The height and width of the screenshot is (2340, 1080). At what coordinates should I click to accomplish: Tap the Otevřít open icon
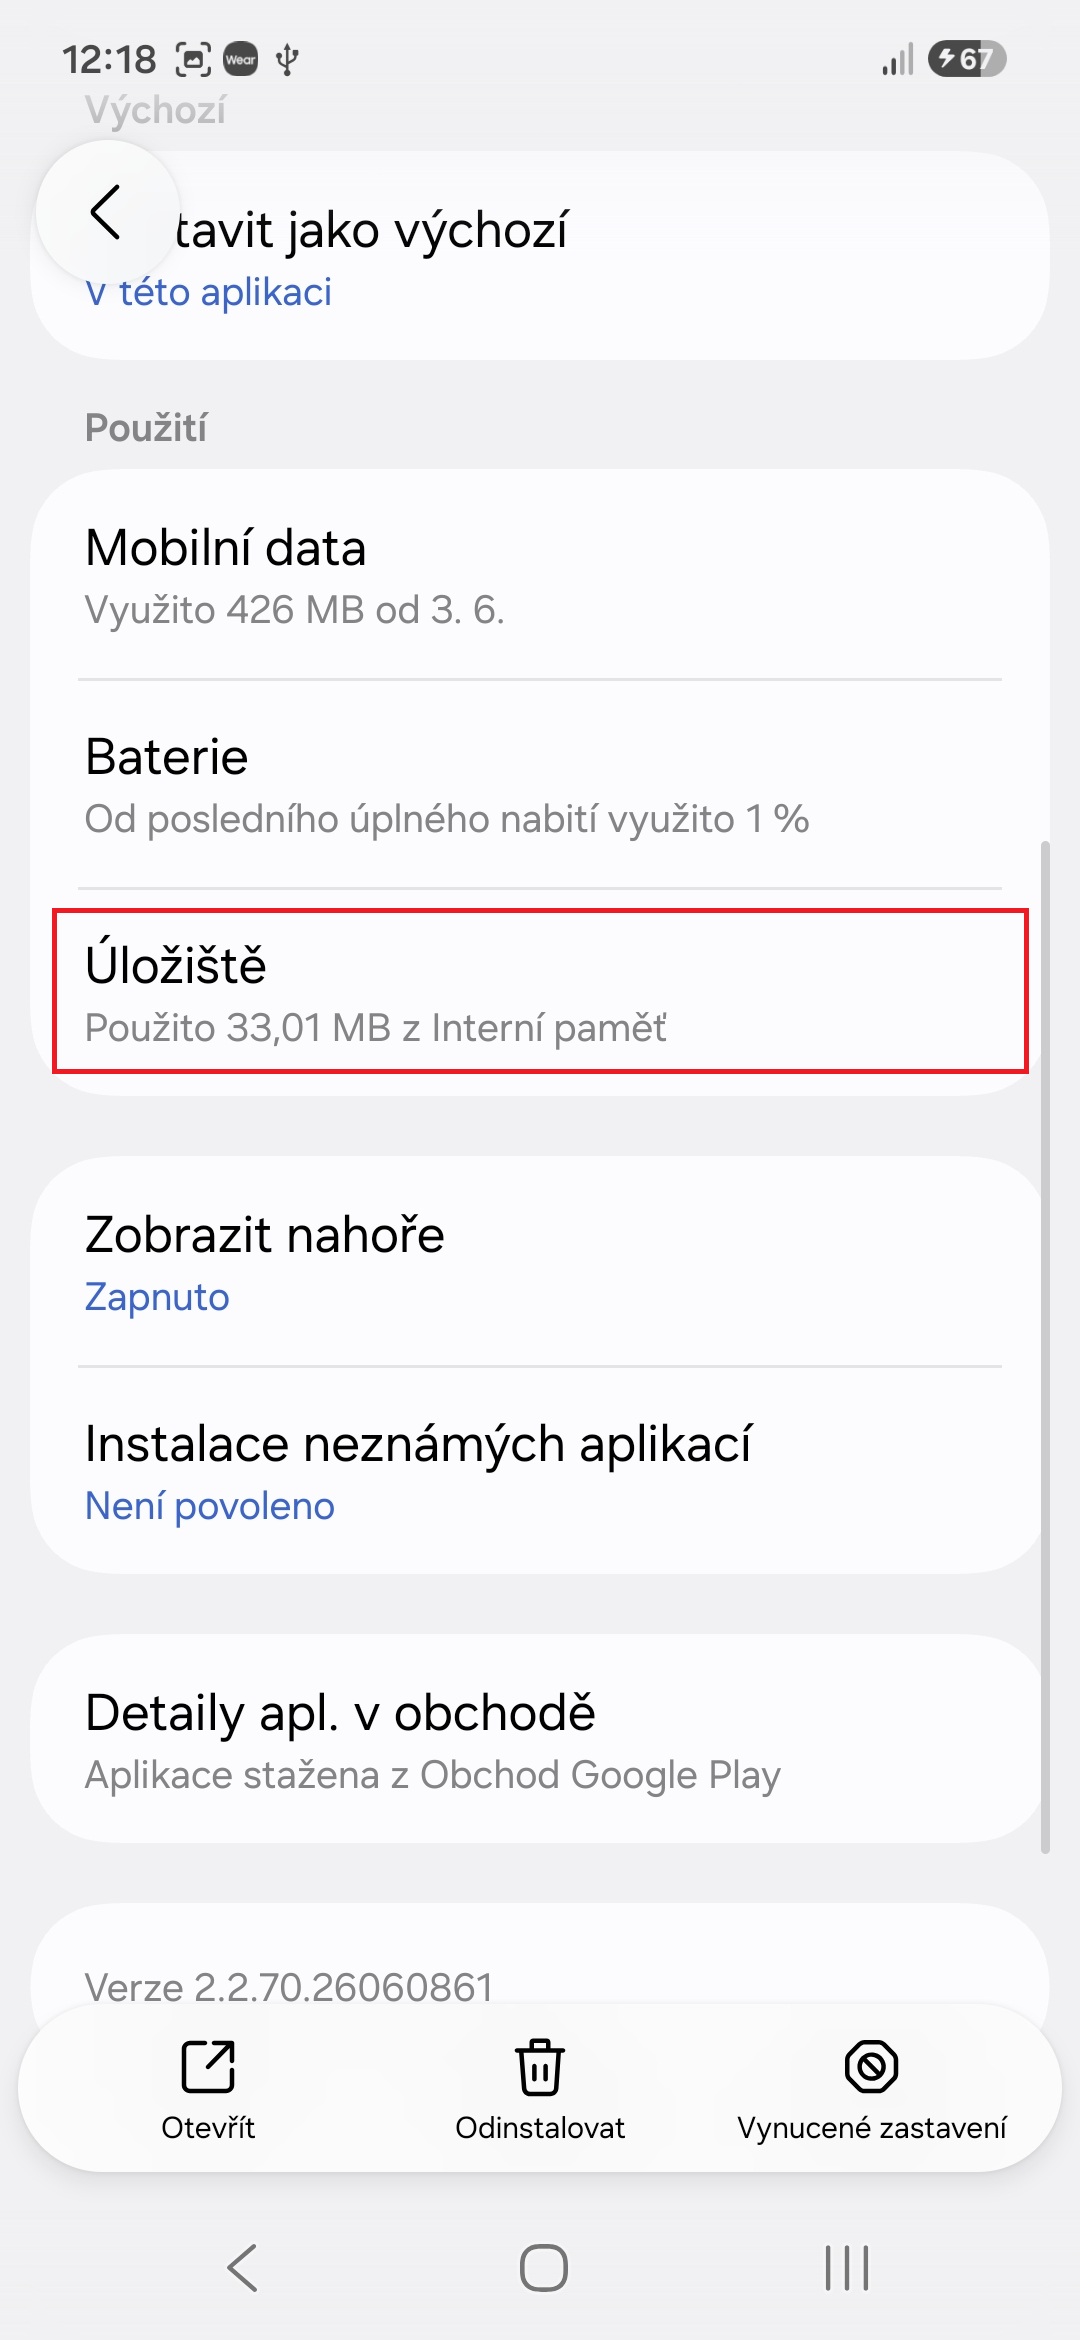pyautogui.click(x=208, y=2066)
